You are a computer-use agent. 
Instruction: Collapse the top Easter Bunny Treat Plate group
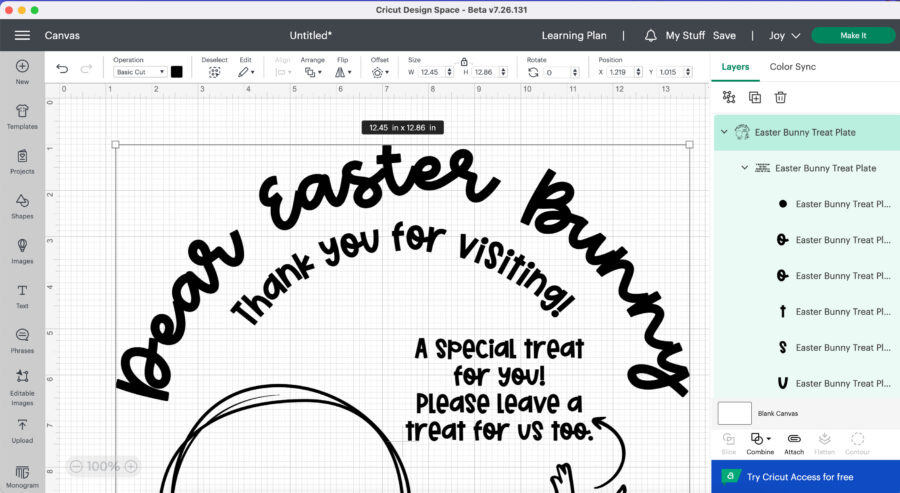tap(724, 132)
